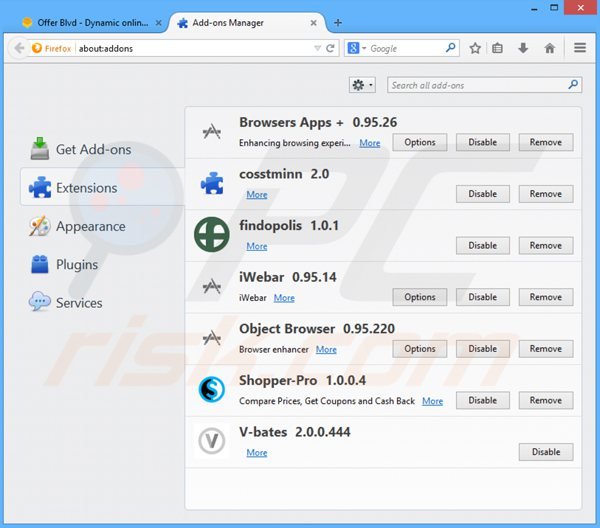Click the Browsers Apps + extension icon

pos(212,132)
